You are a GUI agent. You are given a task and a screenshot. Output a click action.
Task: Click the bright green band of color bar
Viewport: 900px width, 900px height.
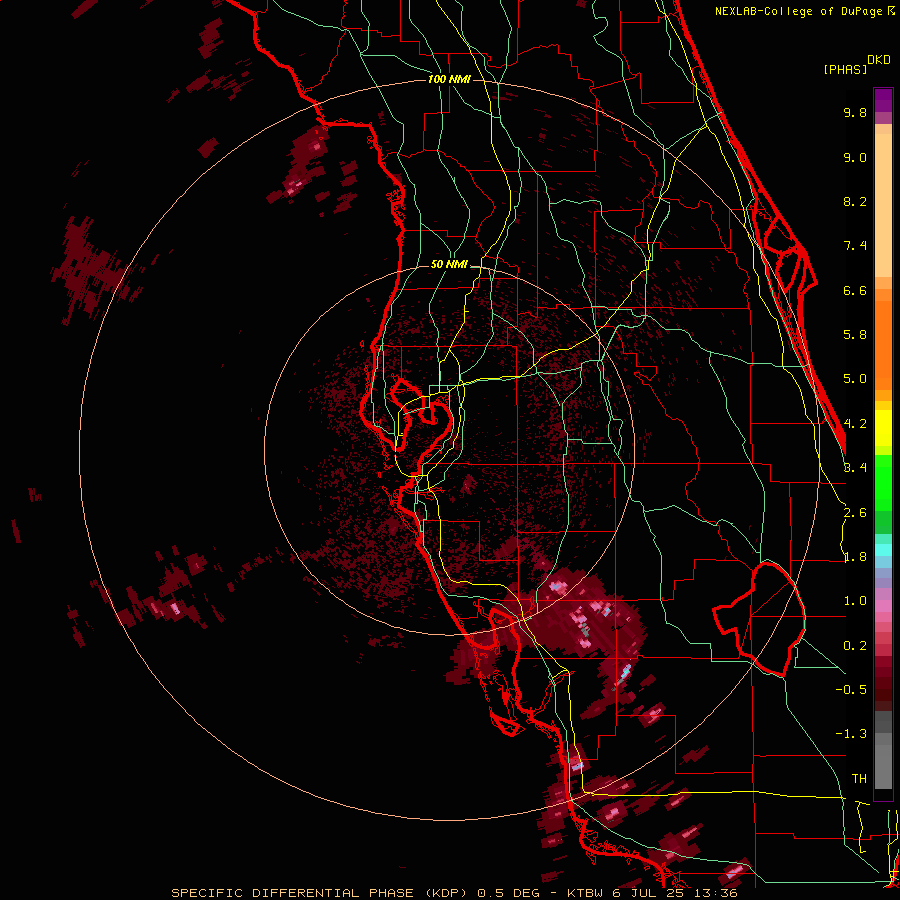tap(883, 482)
